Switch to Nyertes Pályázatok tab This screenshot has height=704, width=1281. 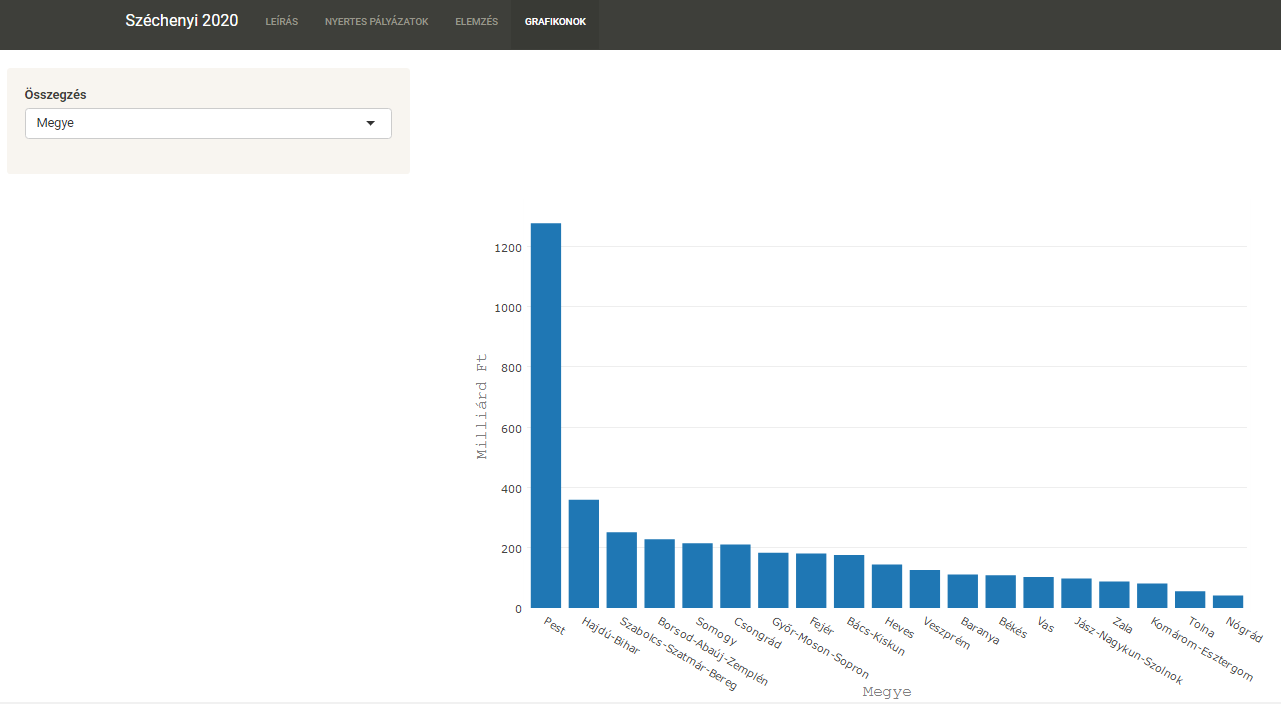click(x=376, y=22)
